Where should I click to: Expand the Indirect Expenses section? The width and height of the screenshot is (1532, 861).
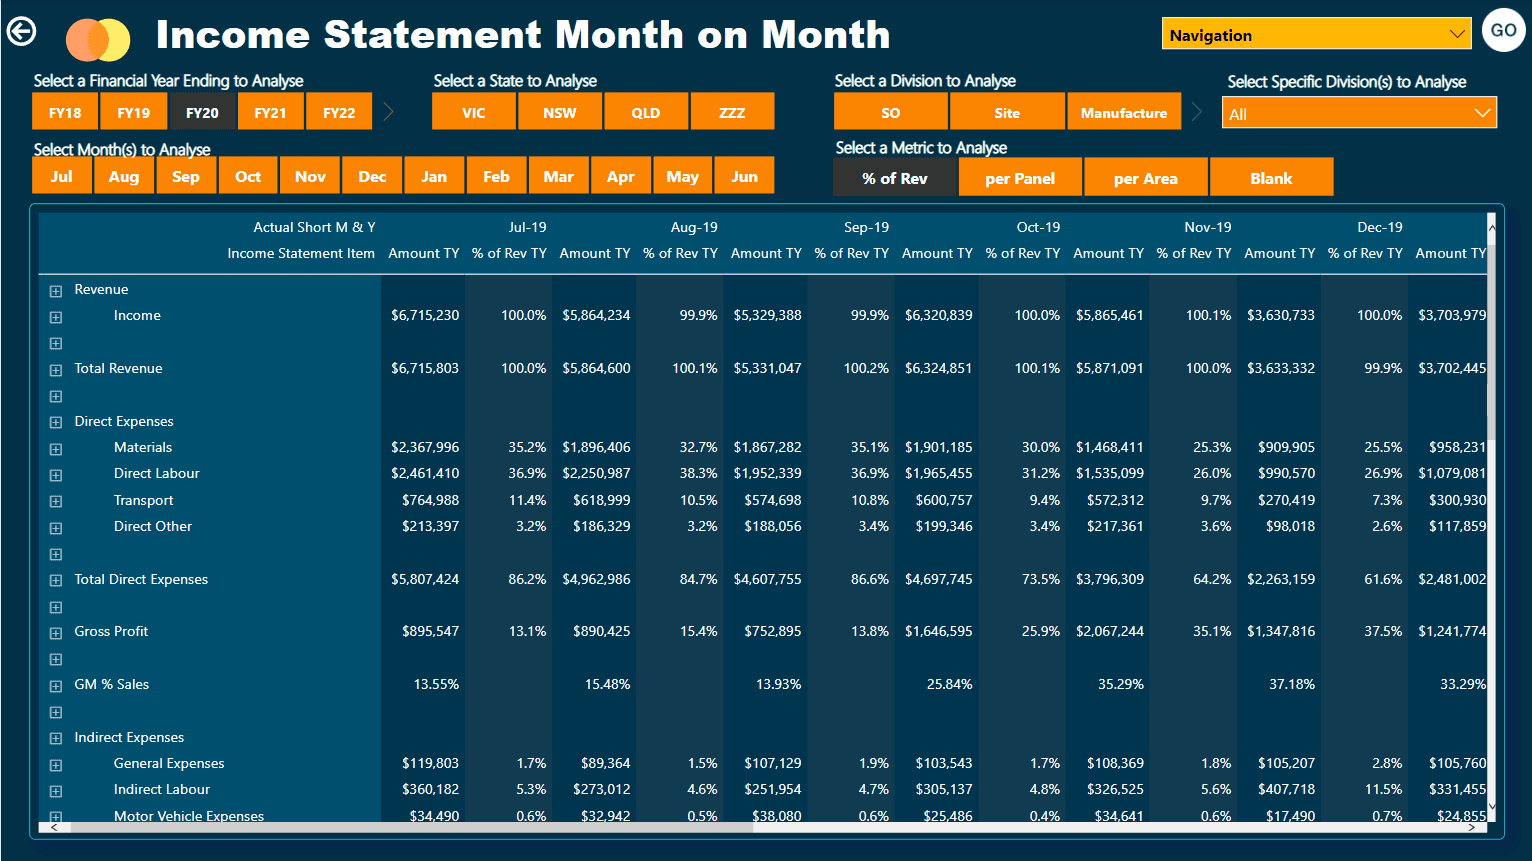56,737
